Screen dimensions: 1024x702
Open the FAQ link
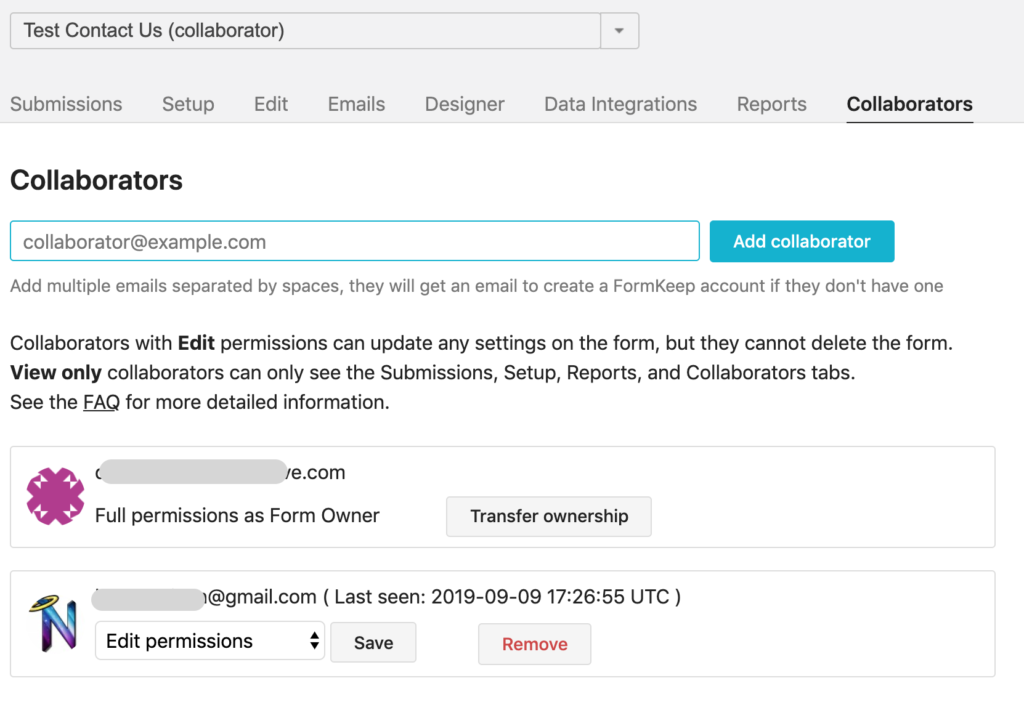pyautogui.click(x=101, y=403)
